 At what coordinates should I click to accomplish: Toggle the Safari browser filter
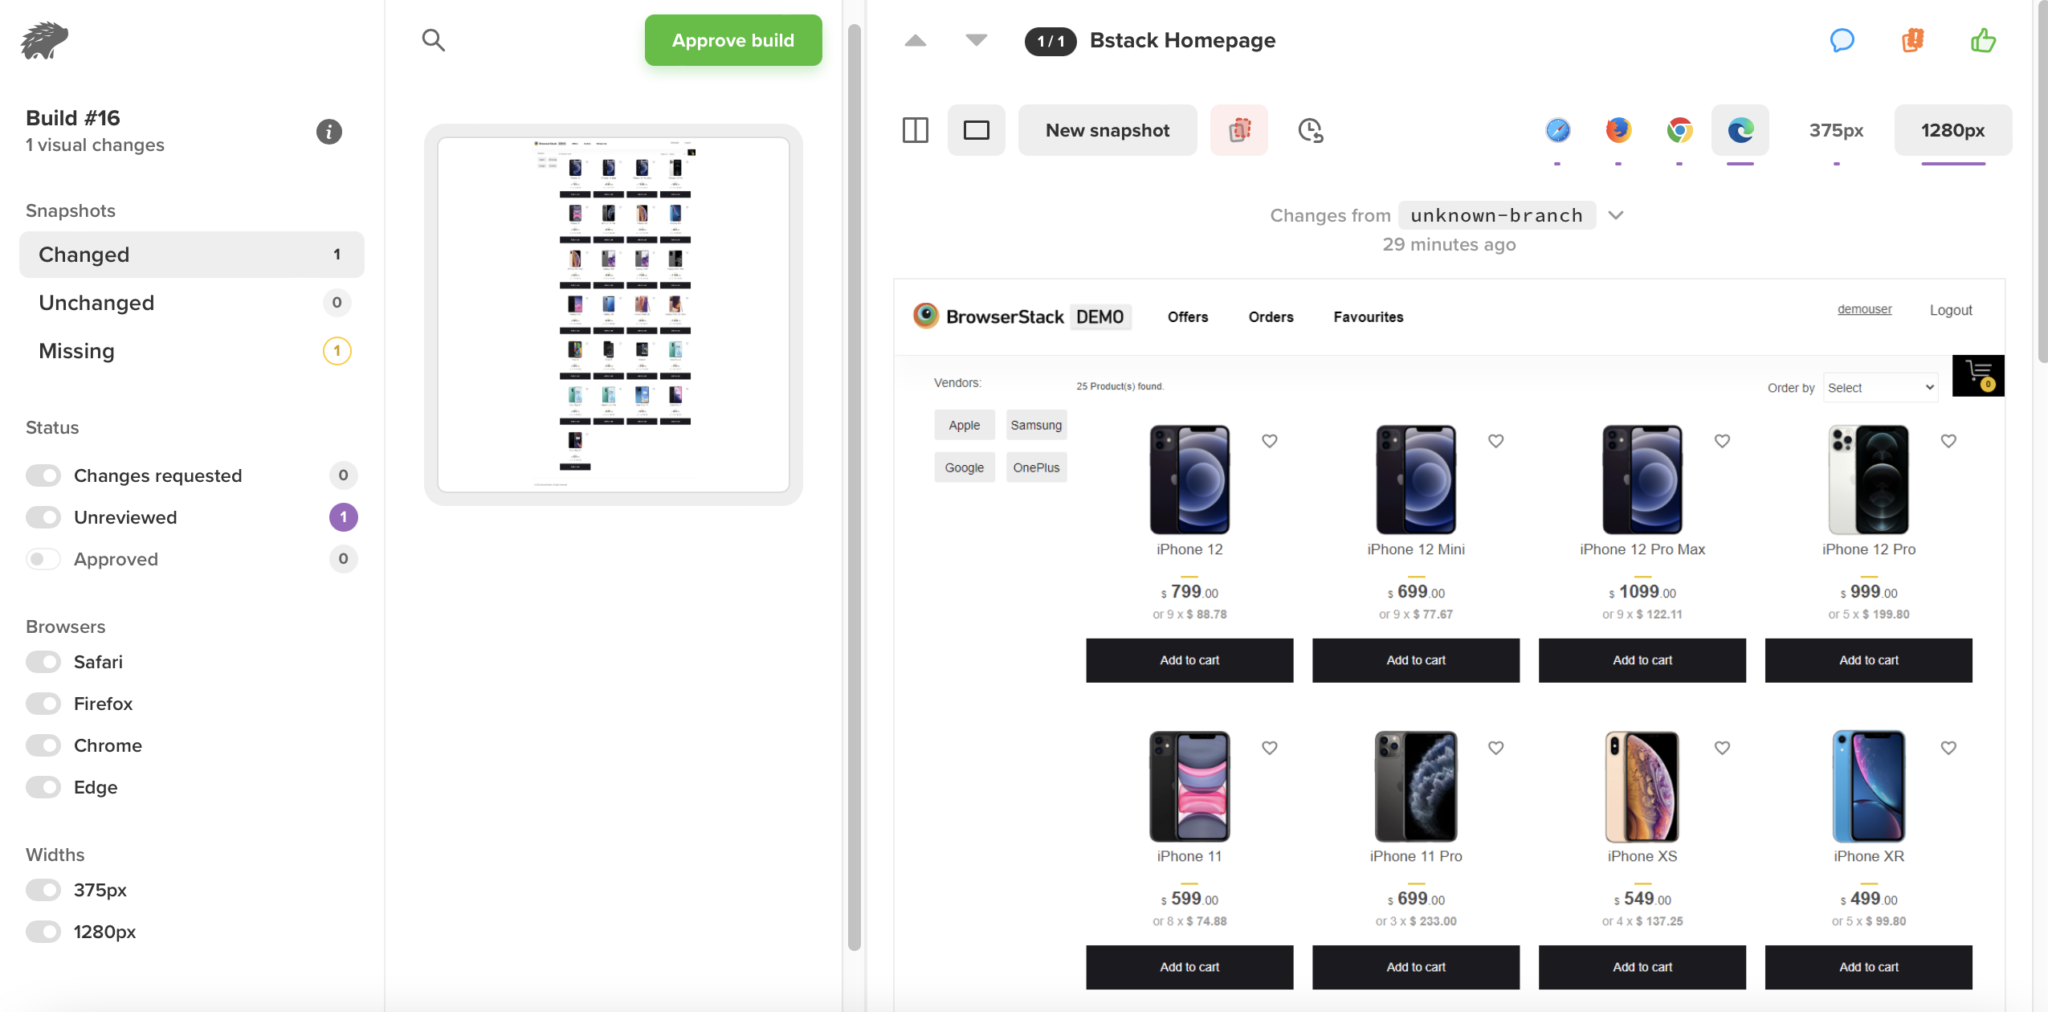click(x=43, y=662)
